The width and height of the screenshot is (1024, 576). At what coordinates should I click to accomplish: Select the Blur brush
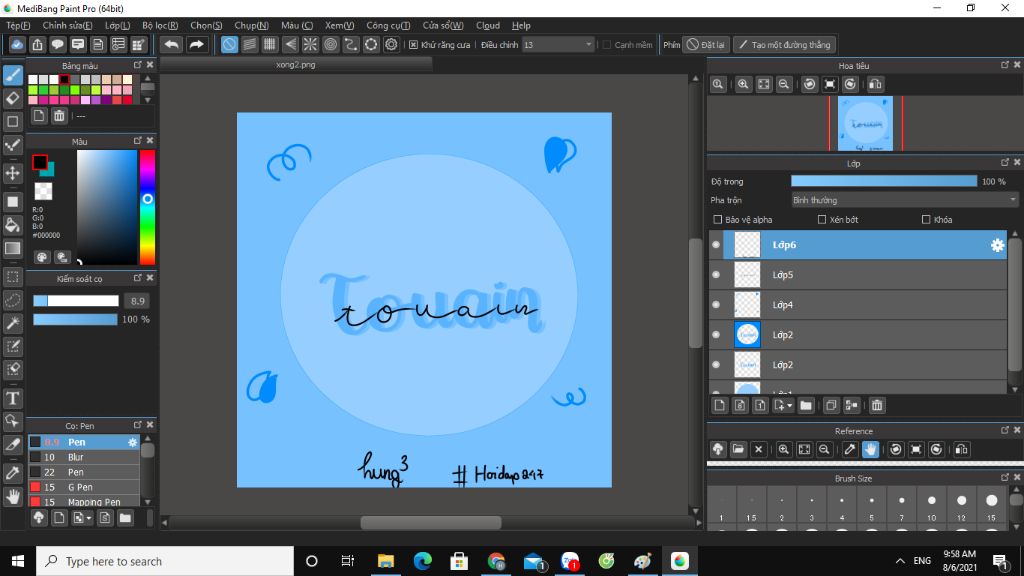click(84, 457)
